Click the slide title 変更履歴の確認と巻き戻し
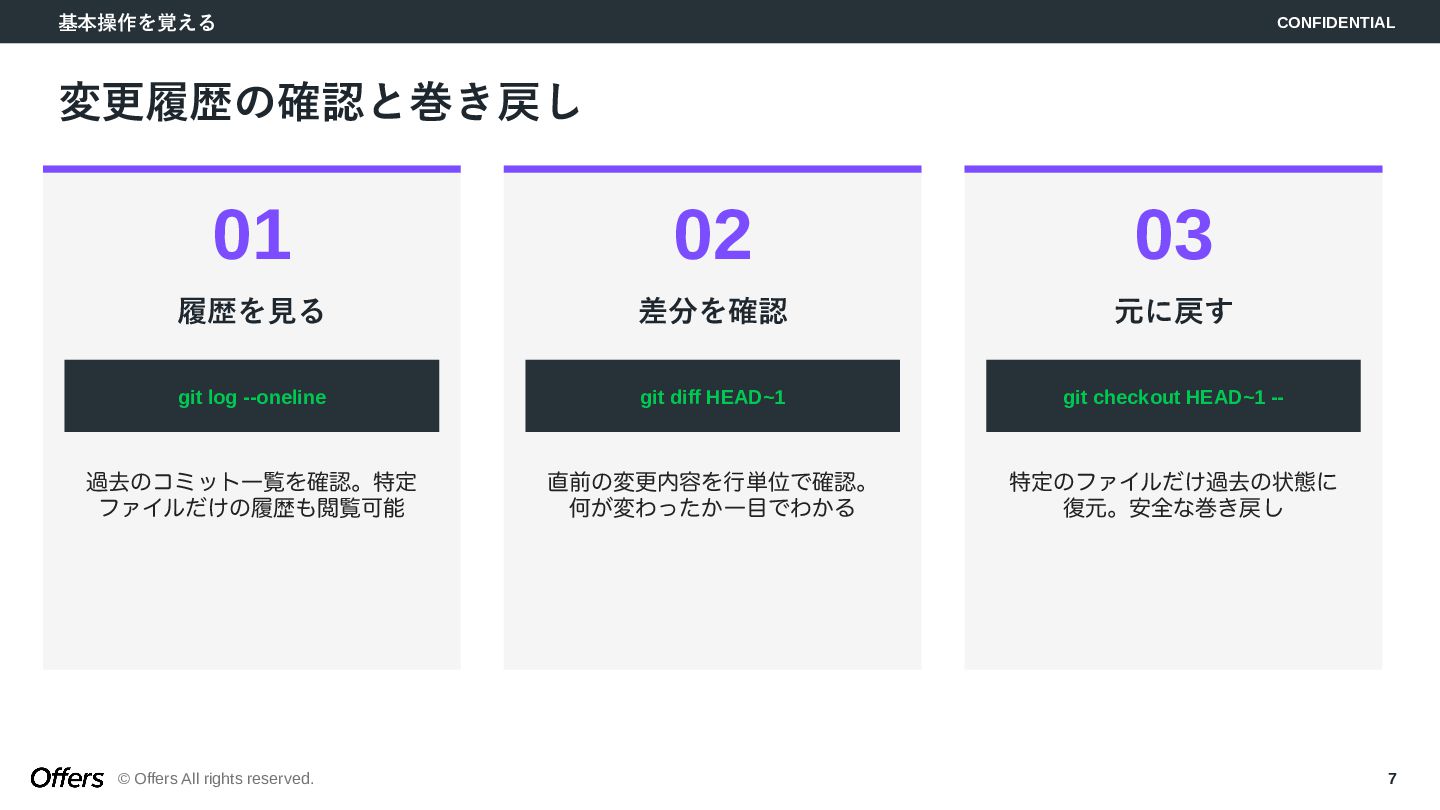Image resolution: width=1440 pixels, height=810 pixels. [x=320, y=102]
